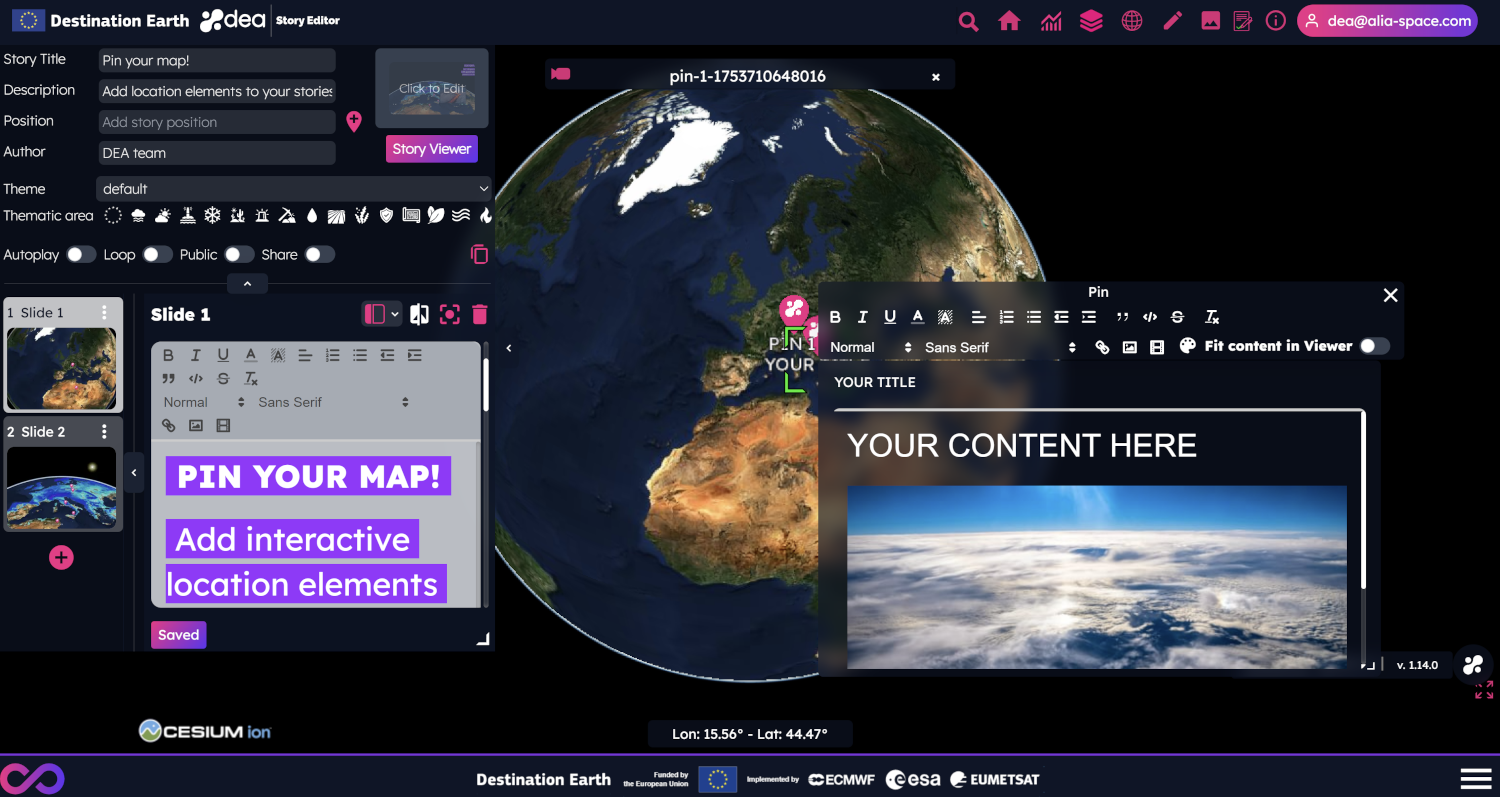Screen dimensions: 1500x797
Task: Turn on Fit content in Viewer
Action: (x=1374, y=346)
